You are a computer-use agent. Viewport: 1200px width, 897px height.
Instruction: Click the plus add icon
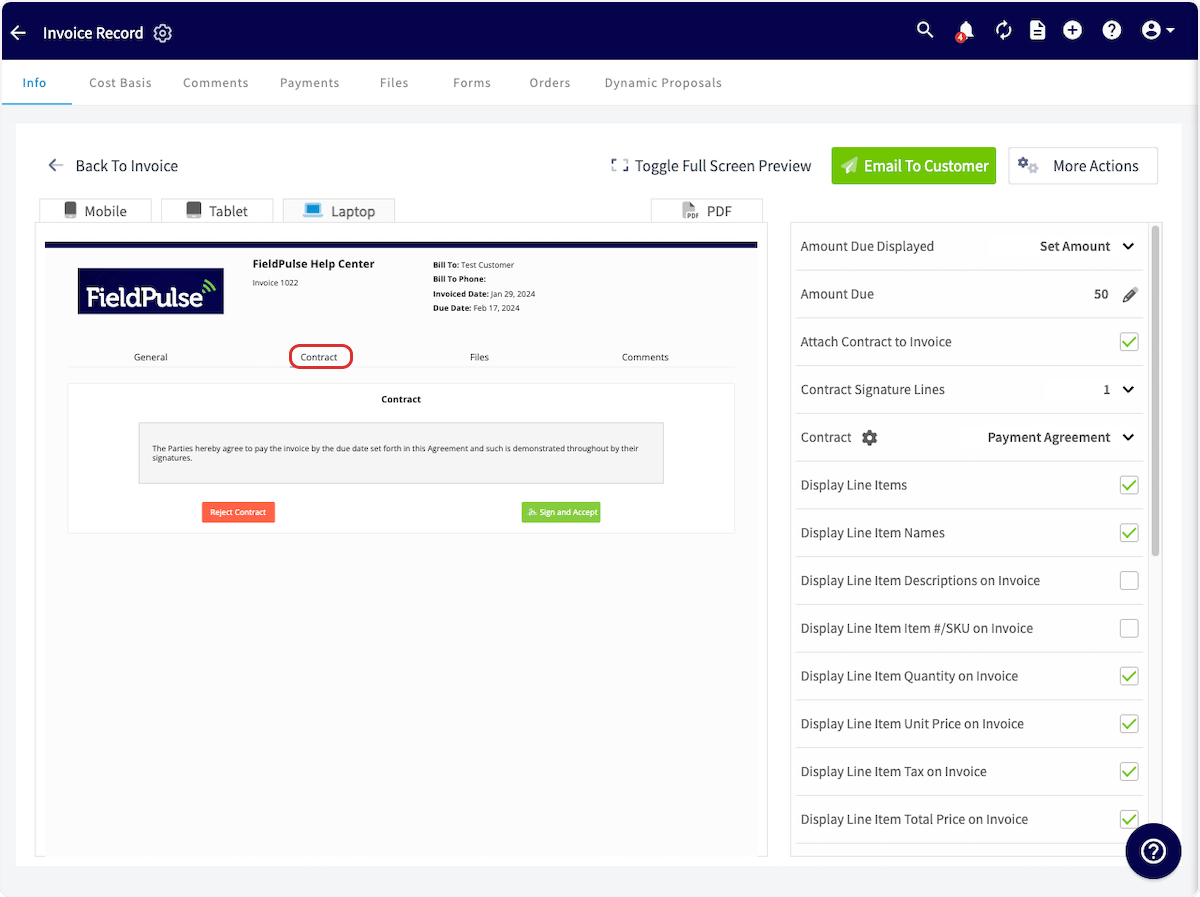click(x=1072, y=31)
